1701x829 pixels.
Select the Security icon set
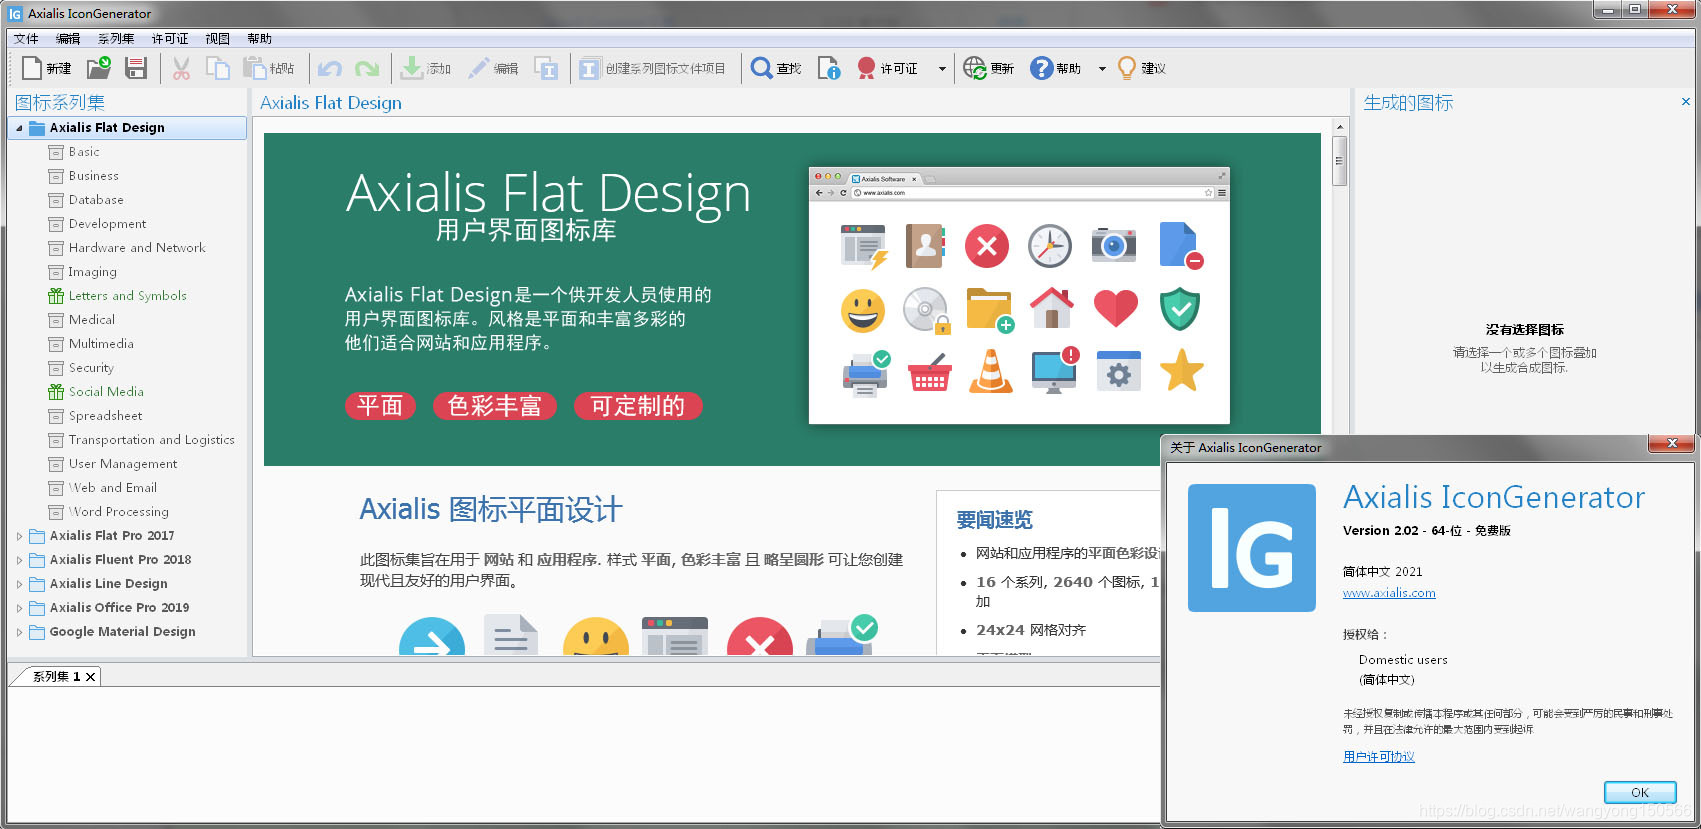(91, 368)
